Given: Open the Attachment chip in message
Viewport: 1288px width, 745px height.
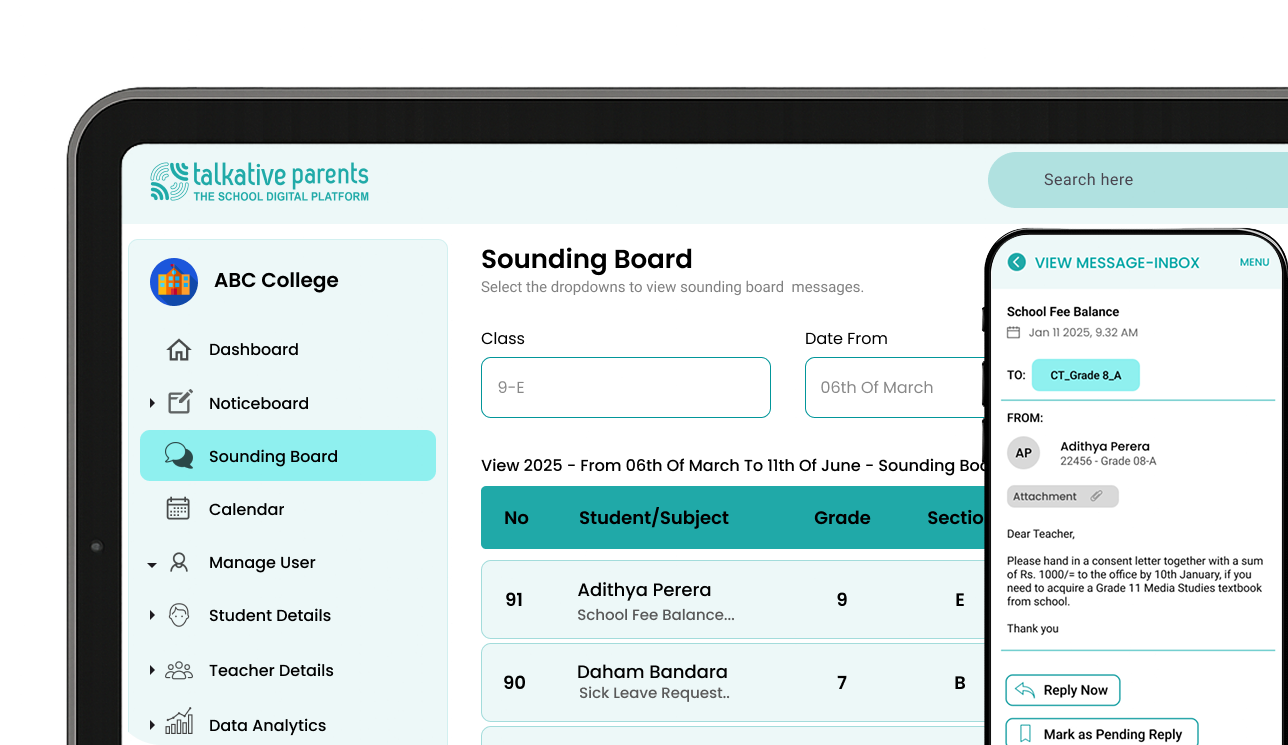Looking at the screenshot, I should click(x=1062, y=496).
